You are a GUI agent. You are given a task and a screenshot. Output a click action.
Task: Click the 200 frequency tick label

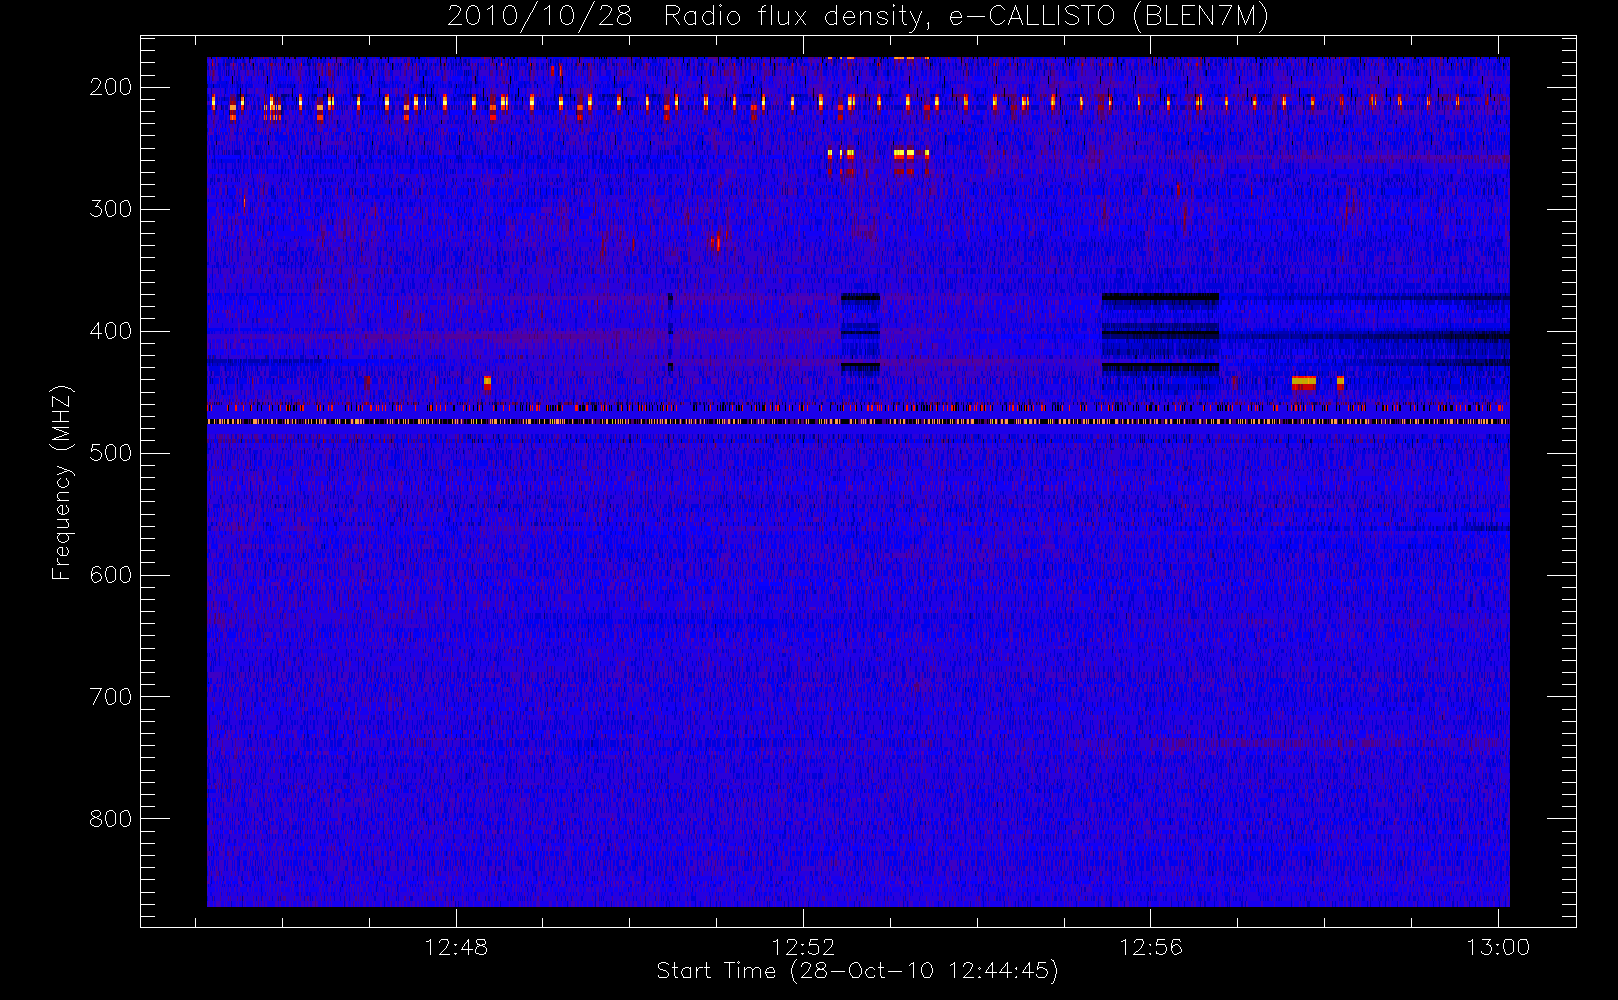111,87
